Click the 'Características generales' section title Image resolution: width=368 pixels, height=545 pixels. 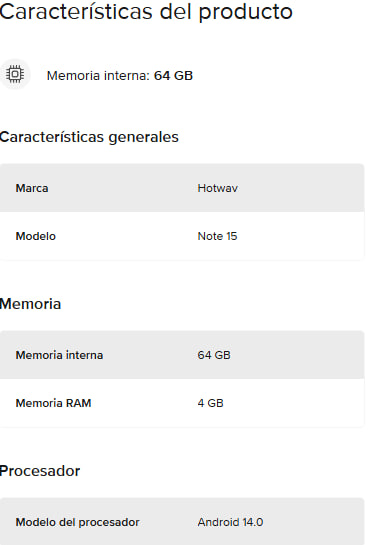[x=89, y=137]
